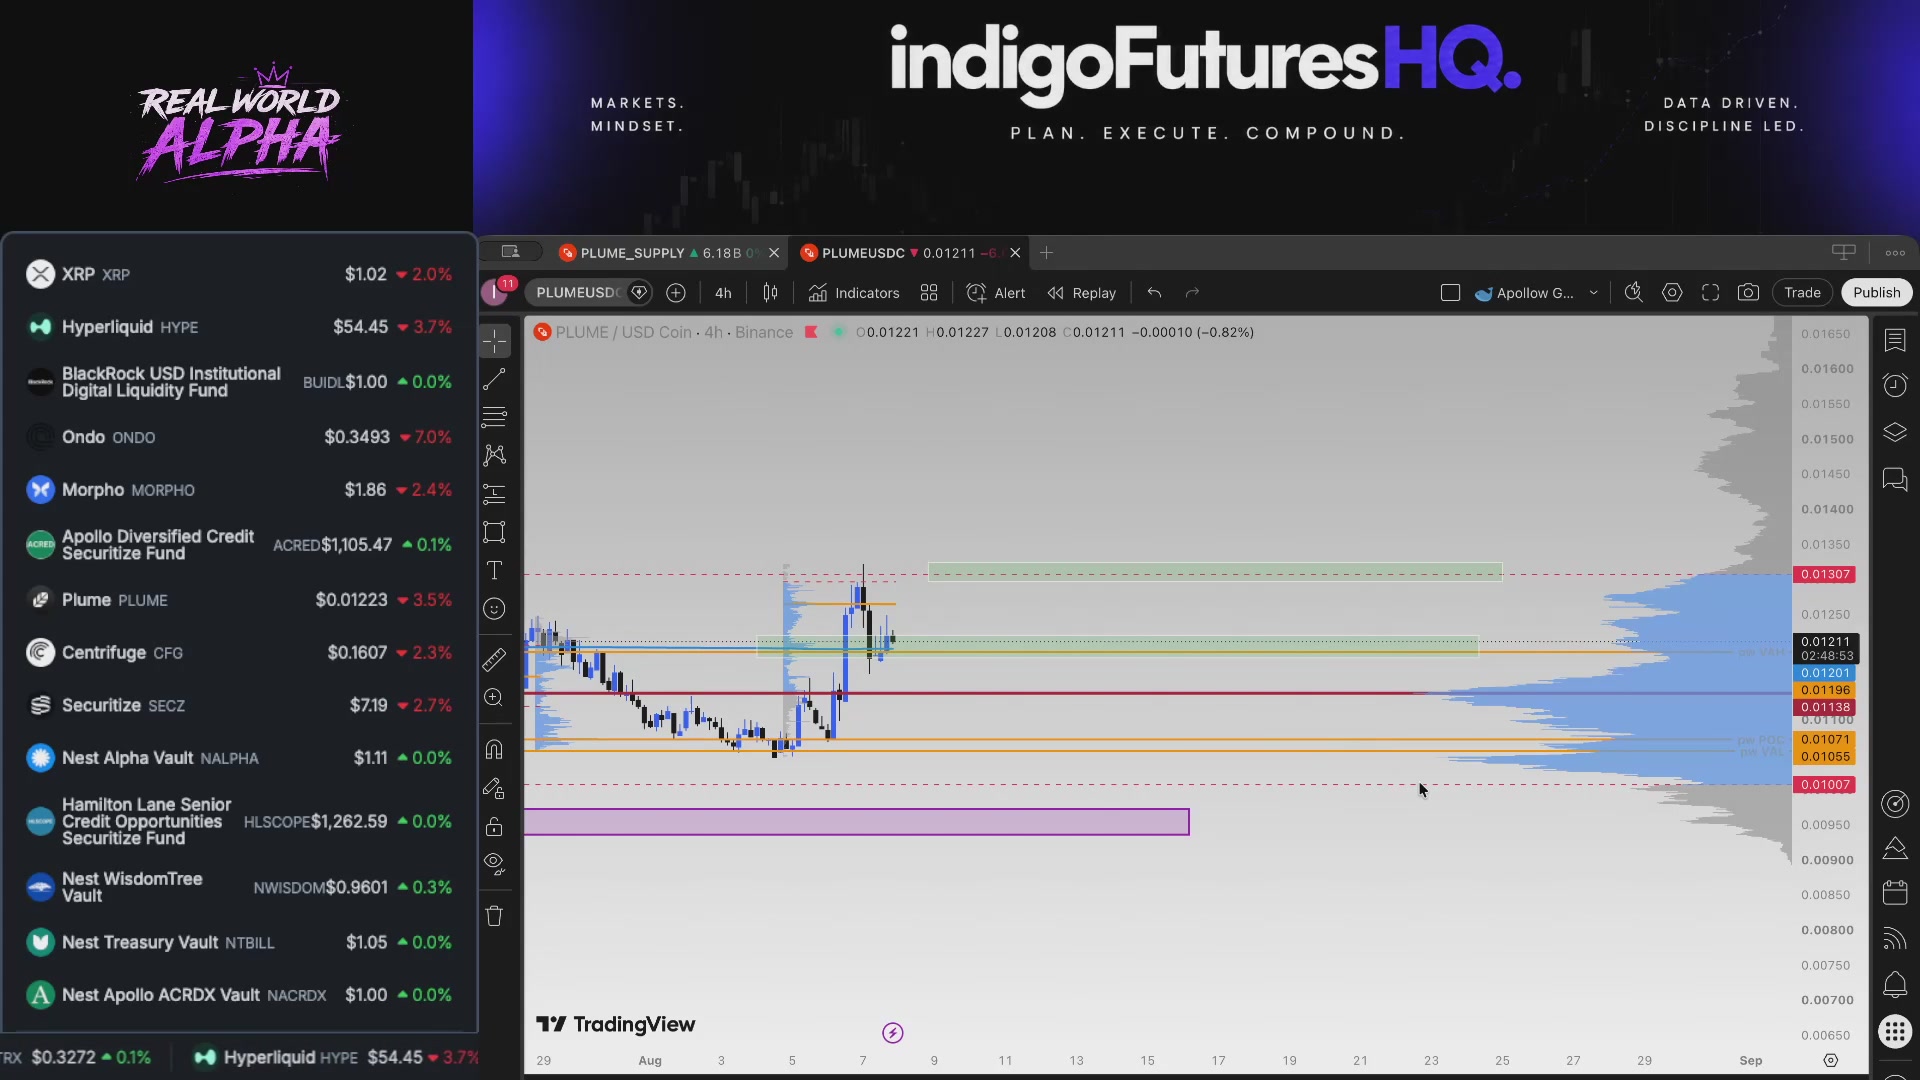Viewport: 1920px width, 1080px height.
Task: Click the Trade button
Action: pyautogui.click(x=1802, y=293)
